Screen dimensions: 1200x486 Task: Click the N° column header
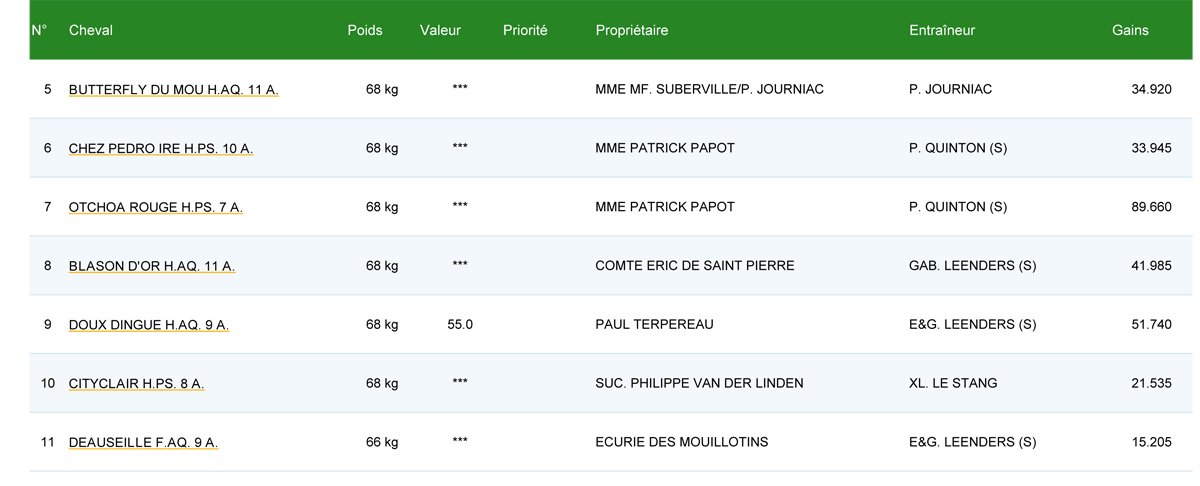(x=39, y=31)
